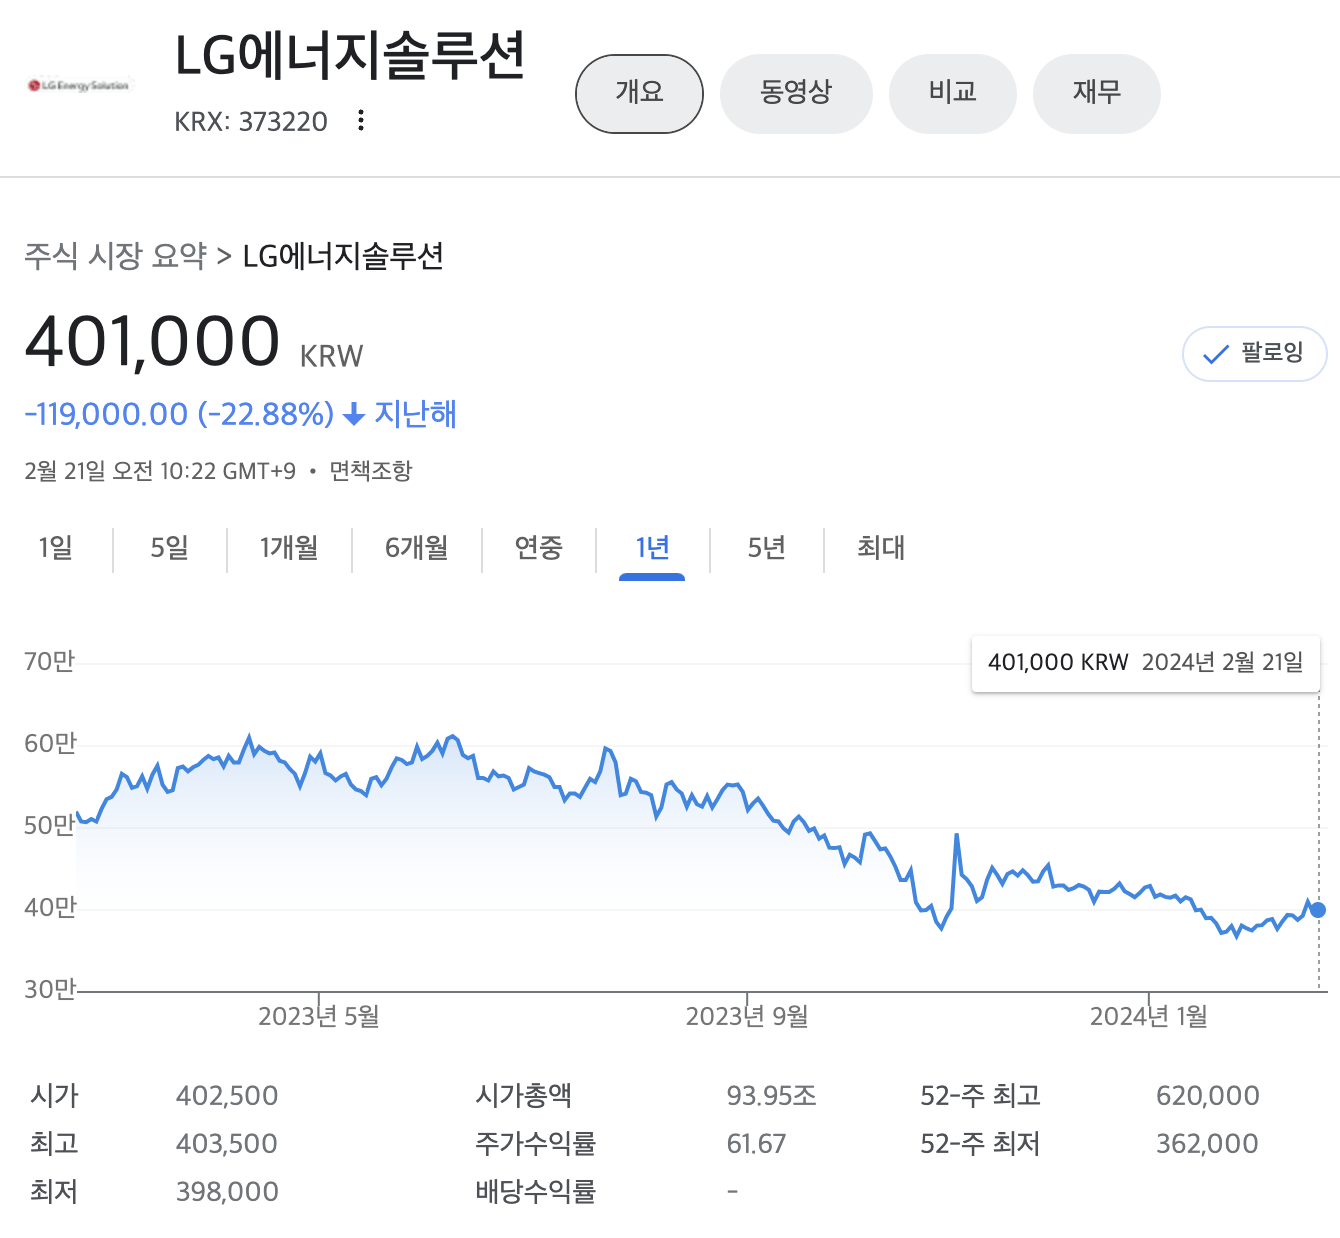Viewport: 1340px width, 1238px height.
Task: Select the 5일 chart range
Action: pos(170,548)
